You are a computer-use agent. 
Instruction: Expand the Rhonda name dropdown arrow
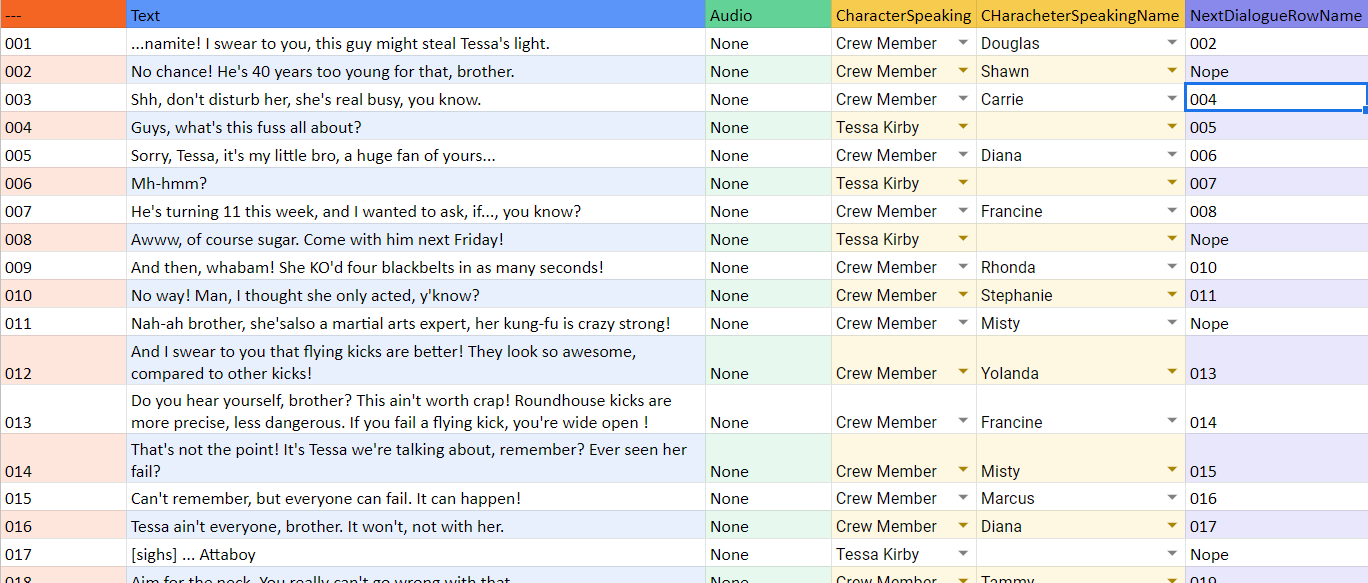click(x=1172, y=267)
